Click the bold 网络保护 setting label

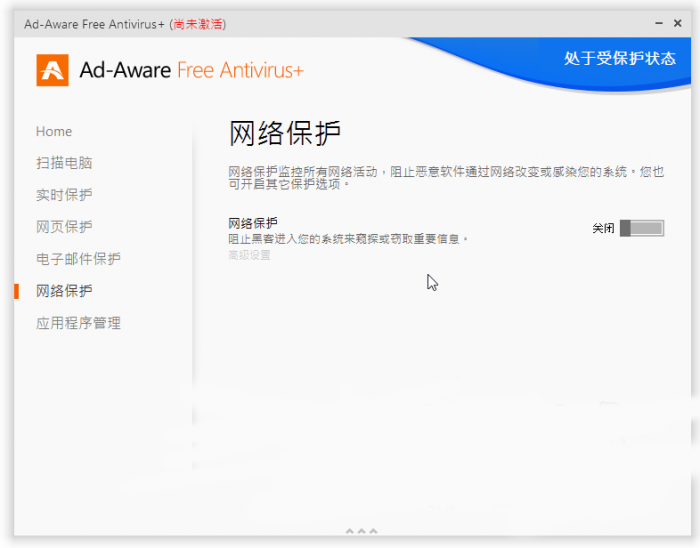pos(253,223)
